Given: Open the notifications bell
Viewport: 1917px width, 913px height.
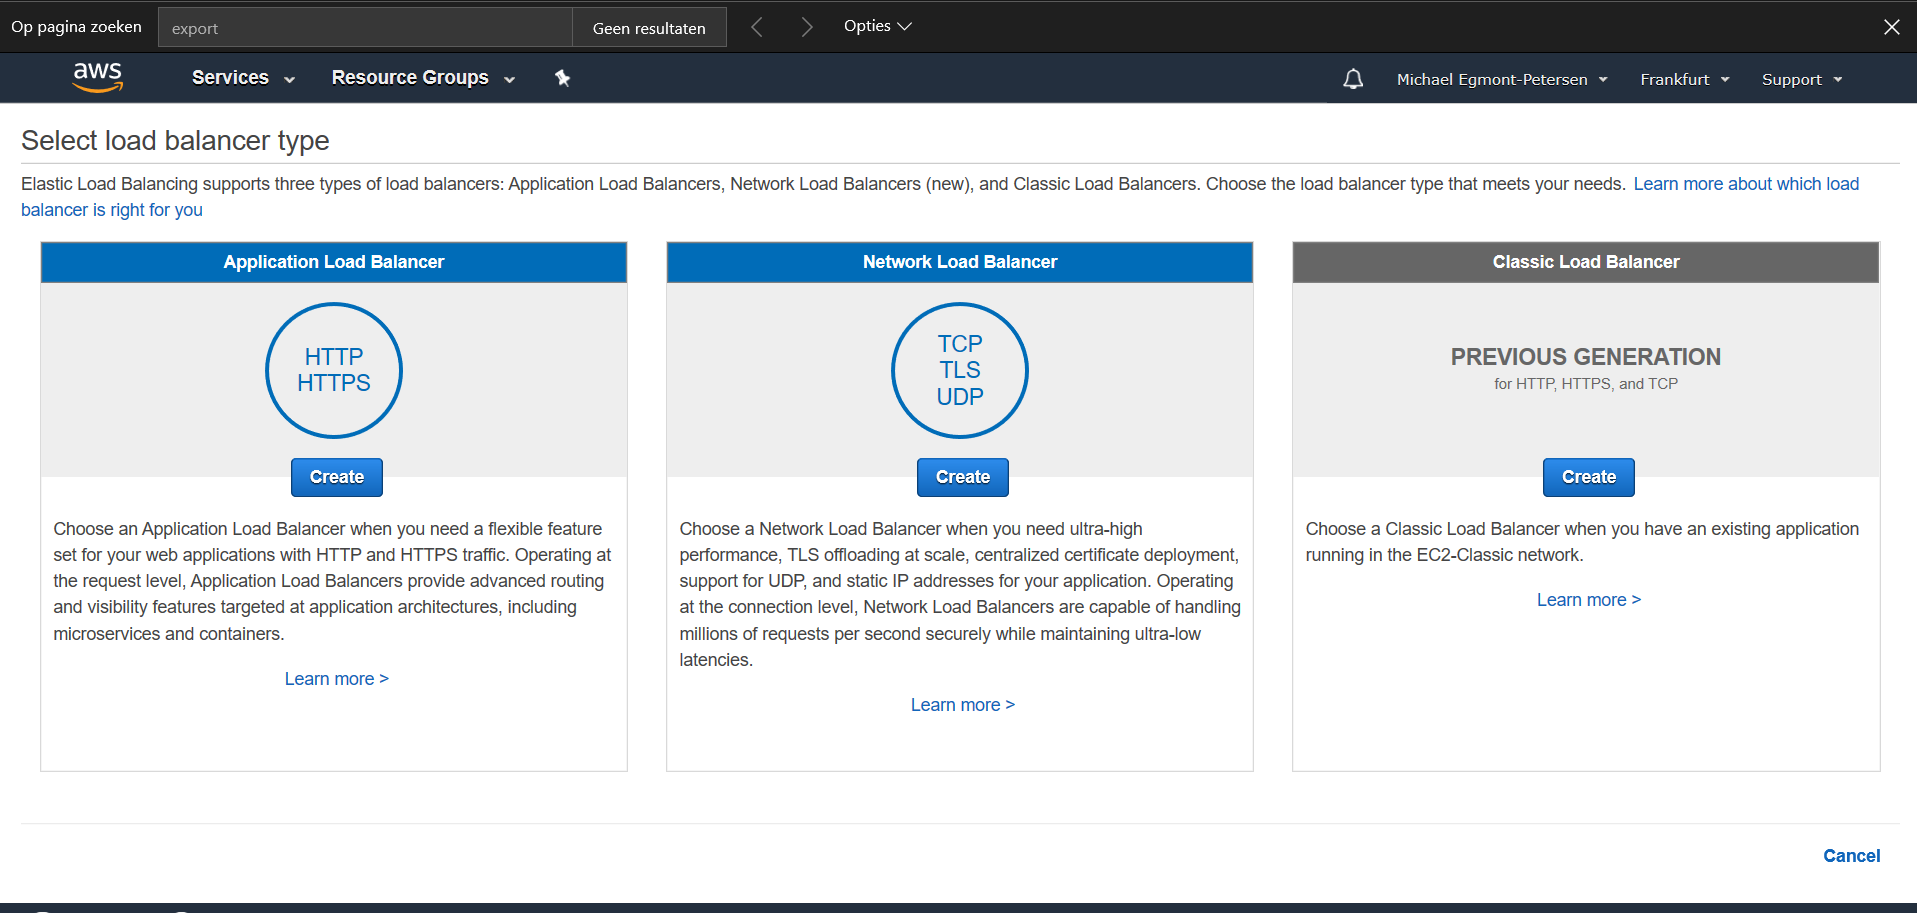Looking at the screenshot, I should click(1353, 79).
